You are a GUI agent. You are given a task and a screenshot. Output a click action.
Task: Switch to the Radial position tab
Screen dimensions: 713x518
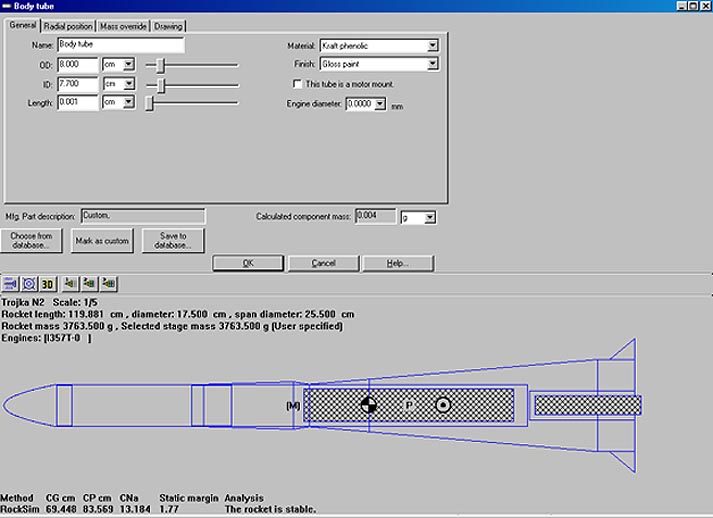[68, 26]
